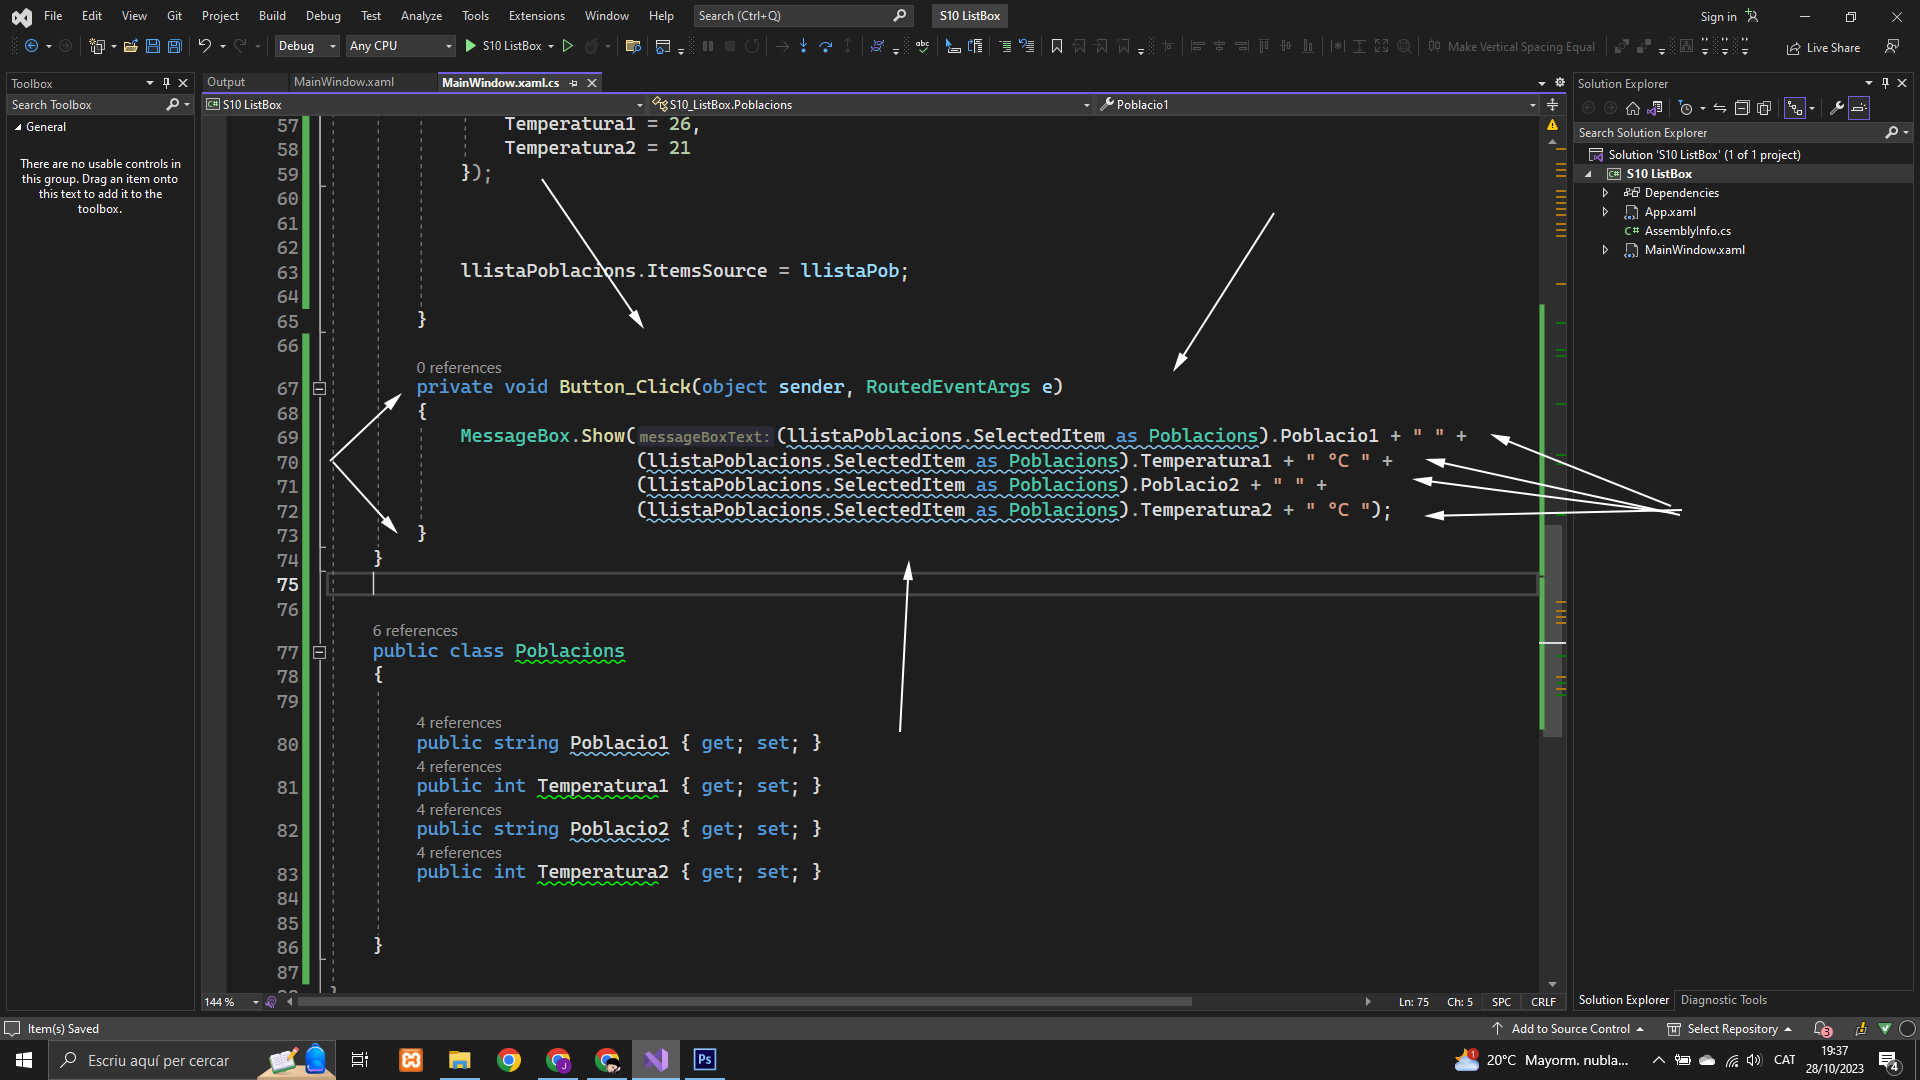Click Add to Source Control
Image resolution: width=1920 pixels, height=1080 pixels.
(1570, 1029)
